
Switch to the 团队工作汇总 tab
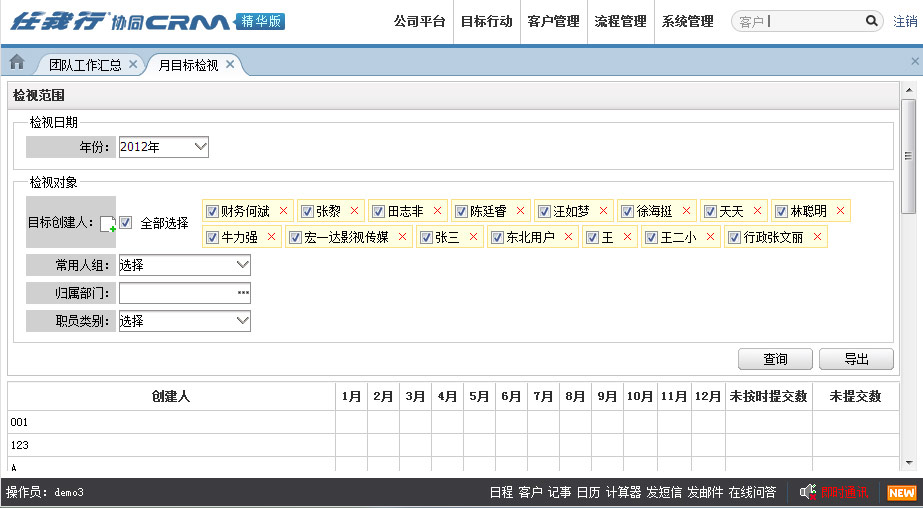click(85, 65)
